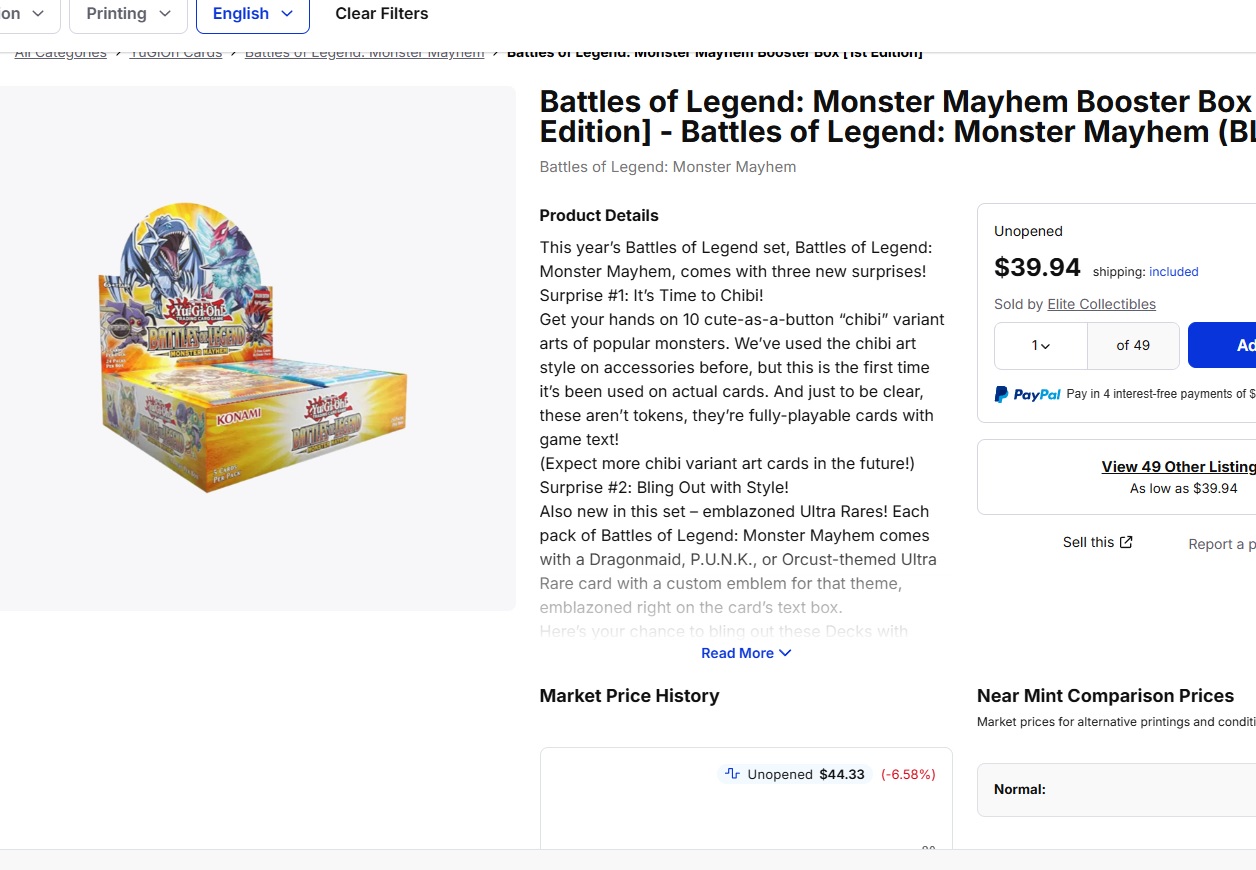
Task: Open the quantity selector showing 1
Action: point(1041,346)
